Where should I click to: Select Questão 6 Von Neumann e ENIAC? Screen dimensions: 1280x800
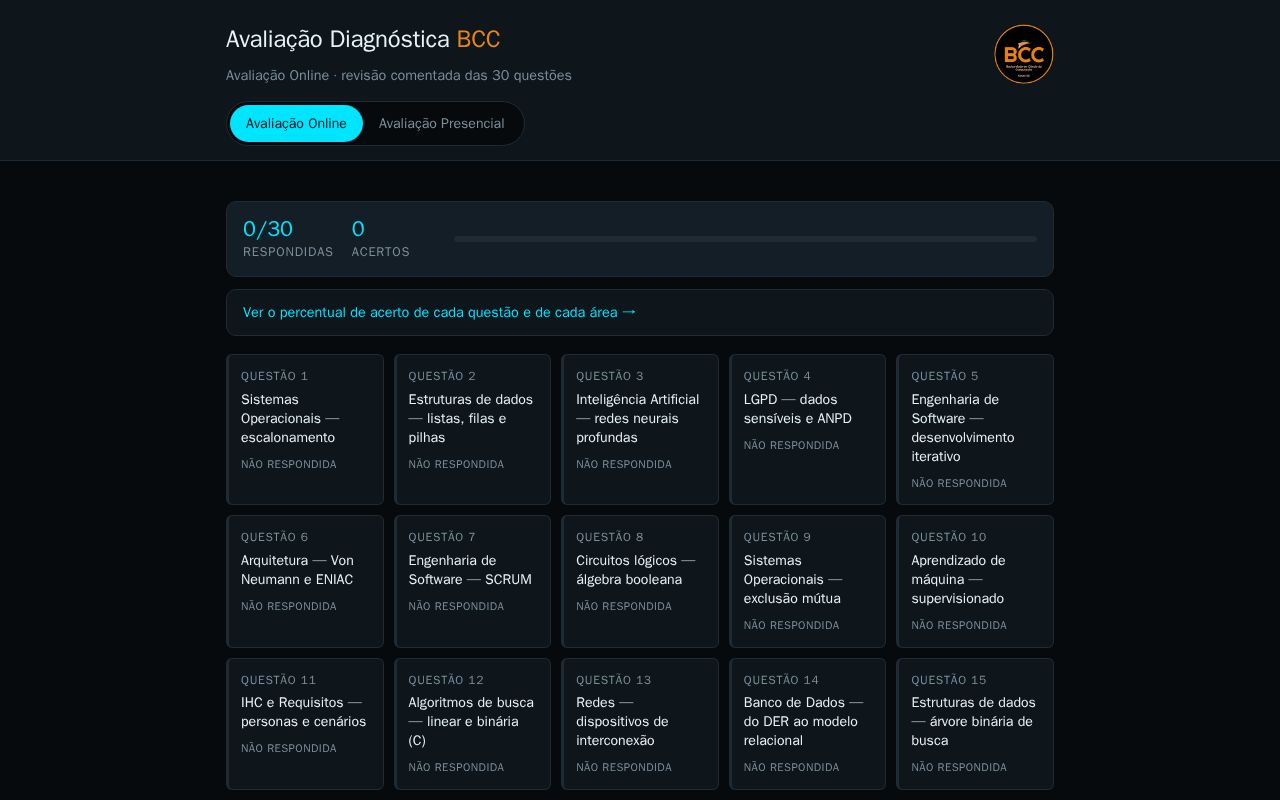coord(305,581)
